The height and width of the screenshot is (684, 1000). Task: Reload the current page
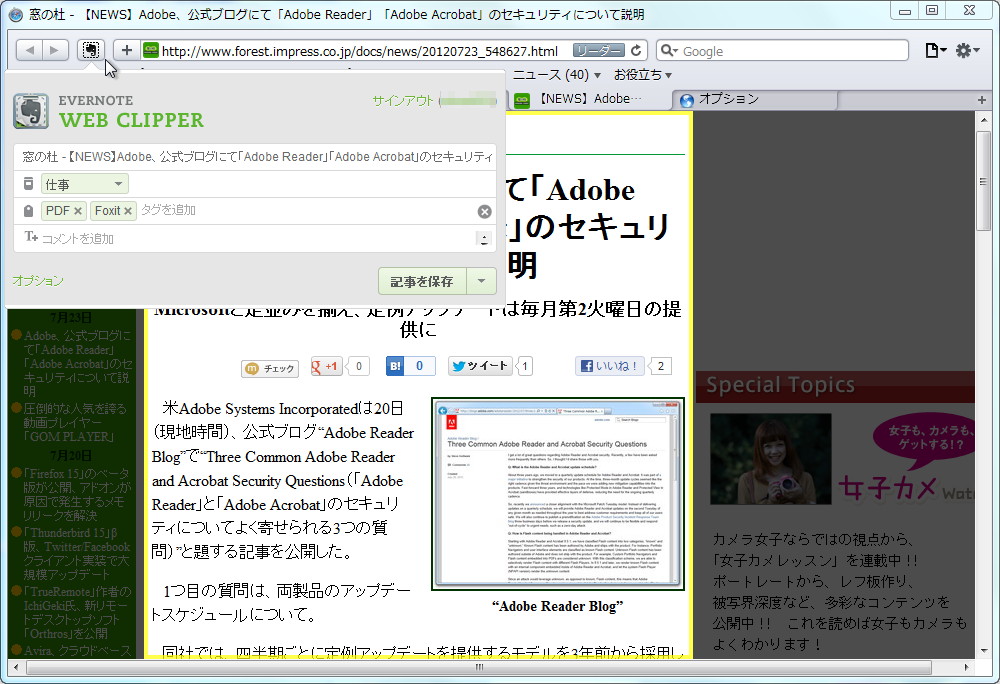[636, 50]
